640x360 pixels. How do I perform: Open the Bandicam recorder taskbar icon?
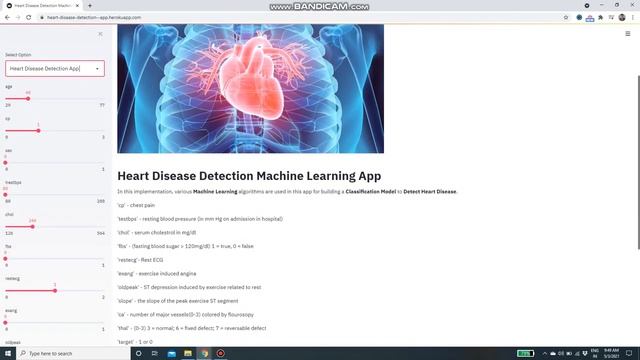(220, 353)
